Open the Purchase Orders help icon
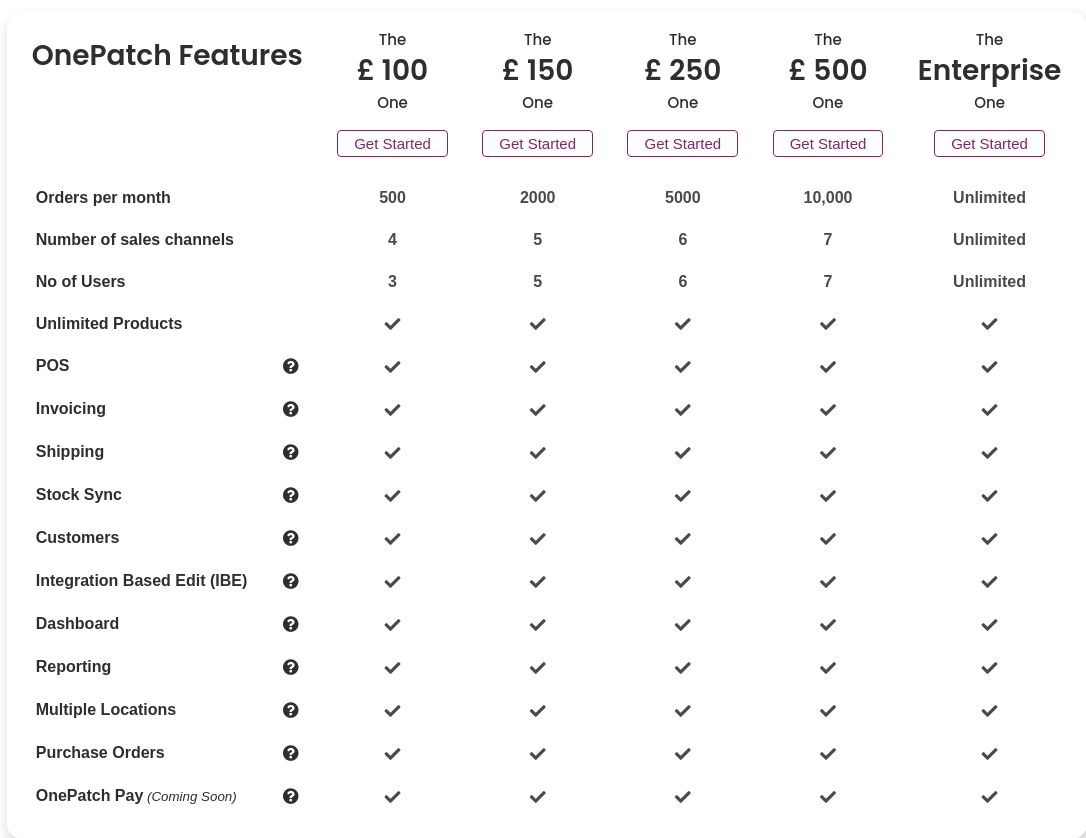 (290, 753)
